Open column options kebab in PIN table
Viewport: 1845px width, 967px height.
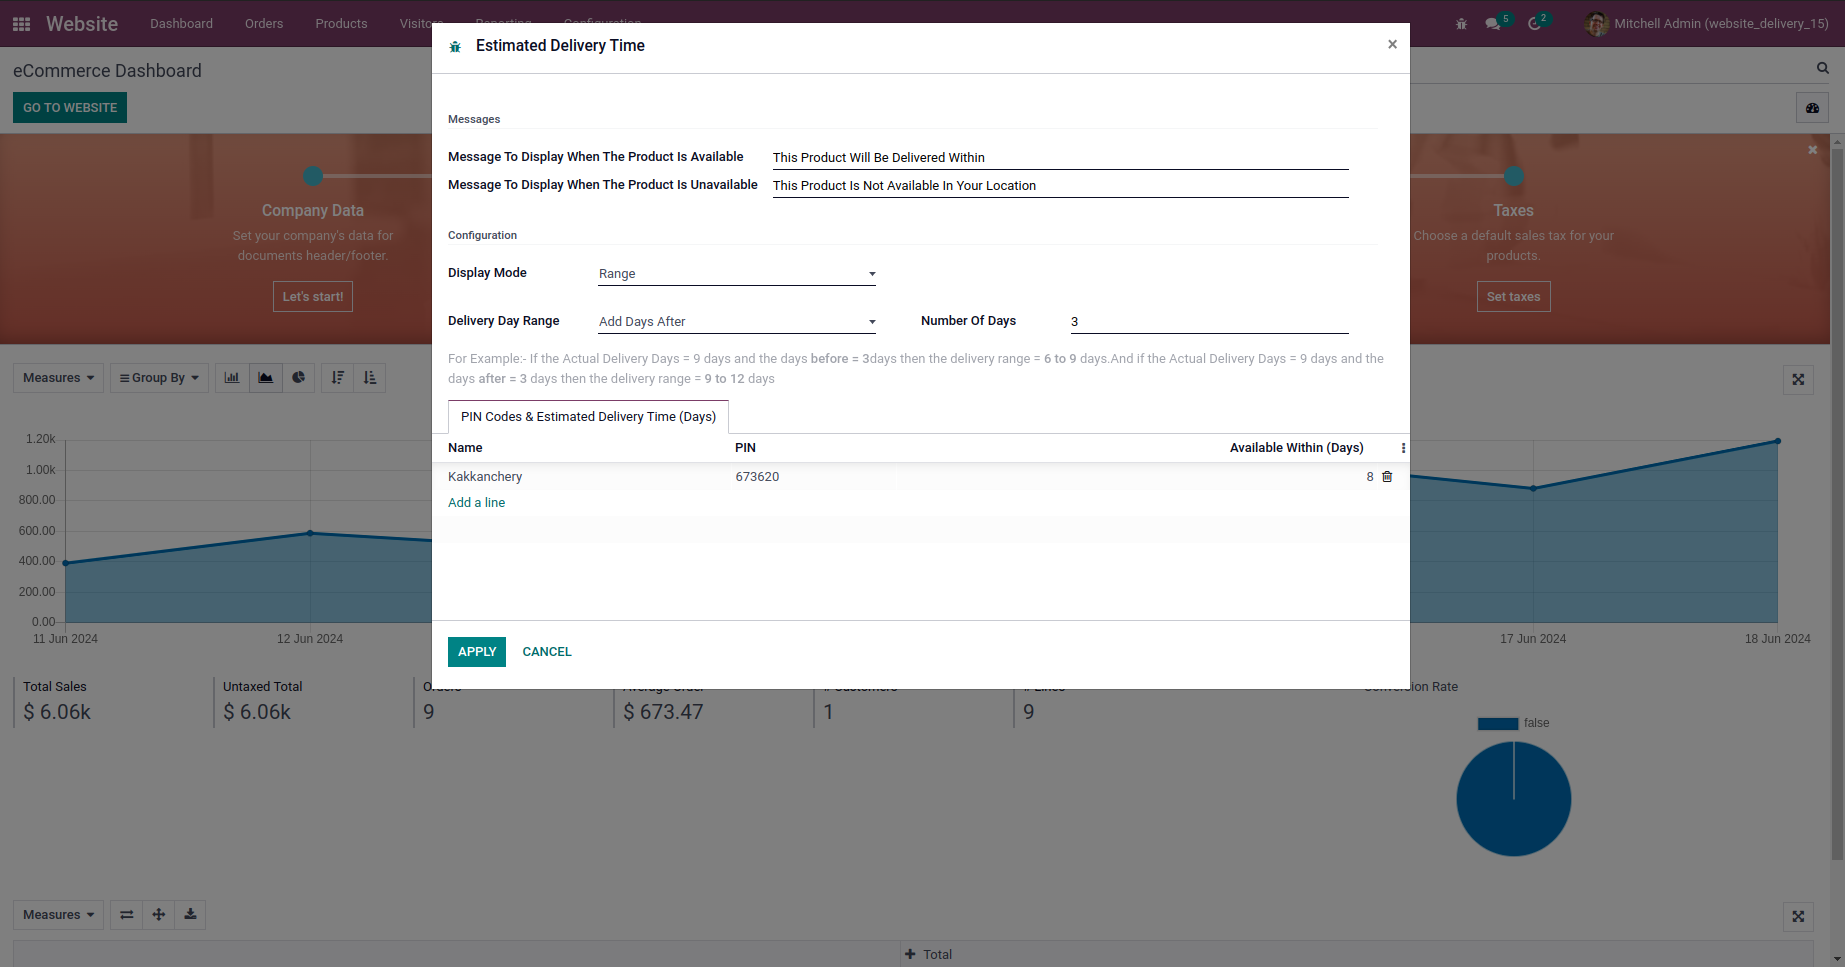[1403, 448]
